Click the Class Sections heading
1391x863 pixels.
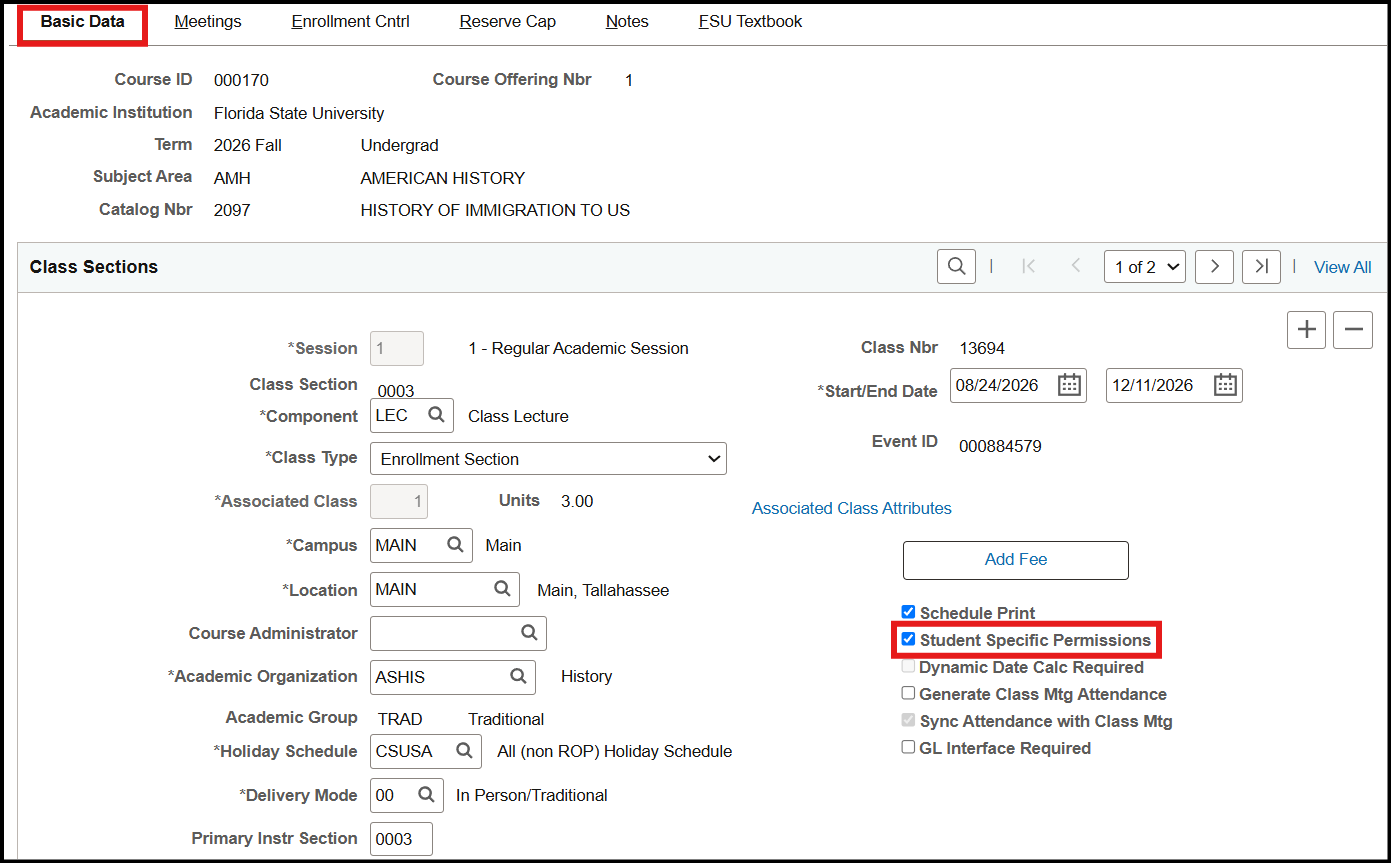pos(94,267)
